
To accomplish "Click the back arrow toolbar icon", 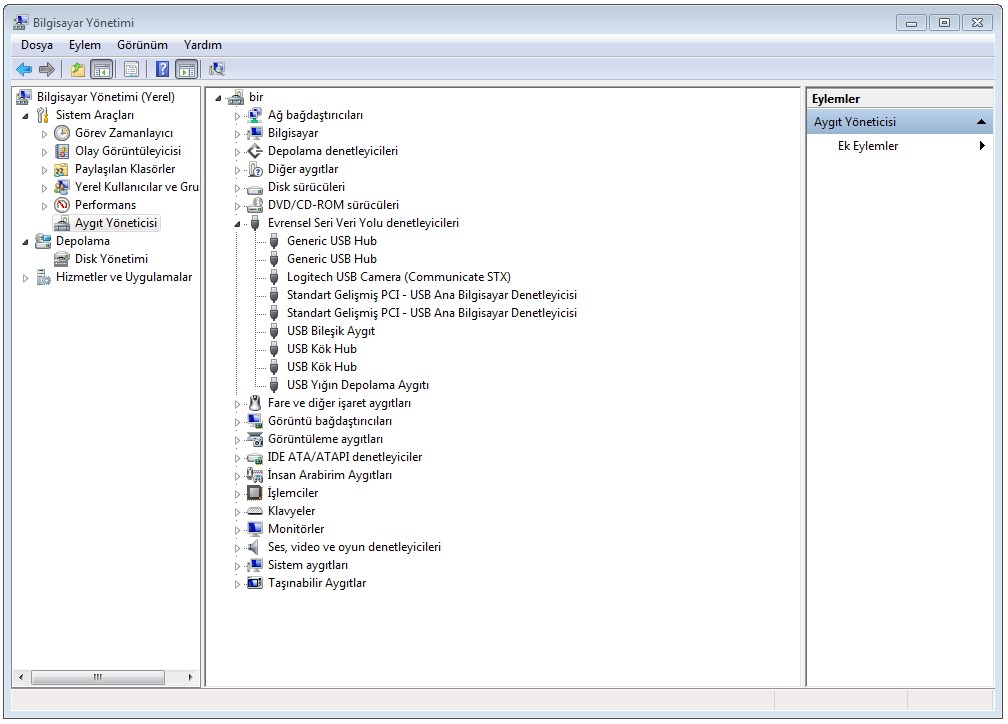I will (23, 69).
